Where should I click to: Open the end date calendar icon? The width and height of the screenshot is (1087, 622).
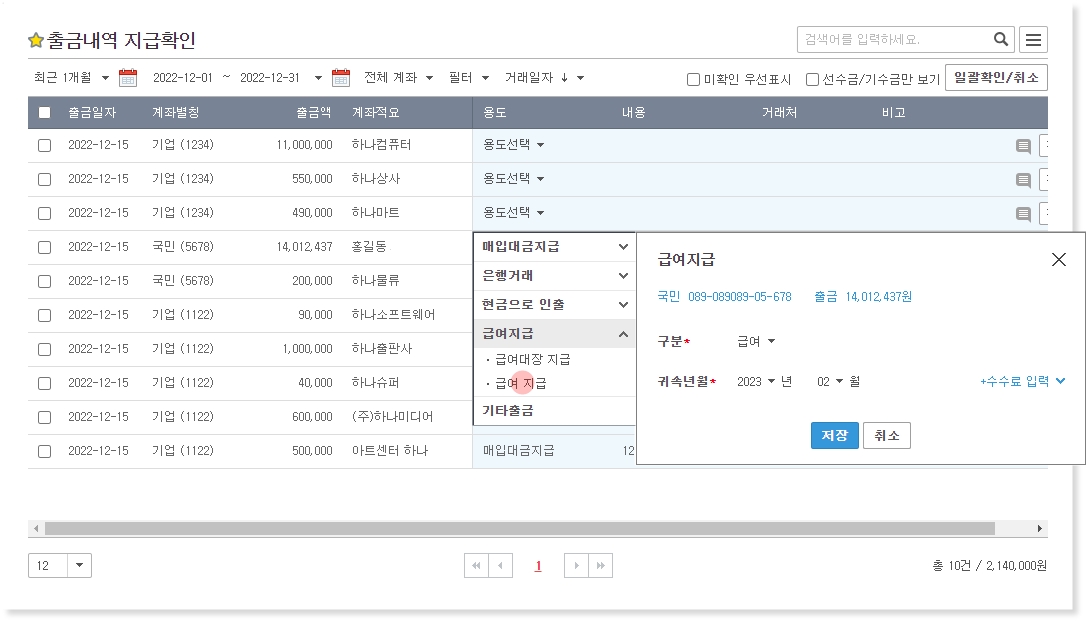[341, 78]
